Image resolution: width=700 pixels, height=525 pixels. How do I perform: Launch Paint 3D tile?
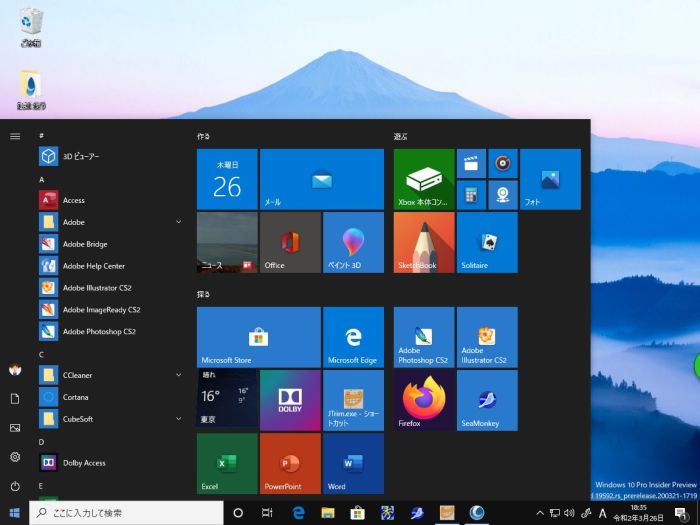pos(353,242)
